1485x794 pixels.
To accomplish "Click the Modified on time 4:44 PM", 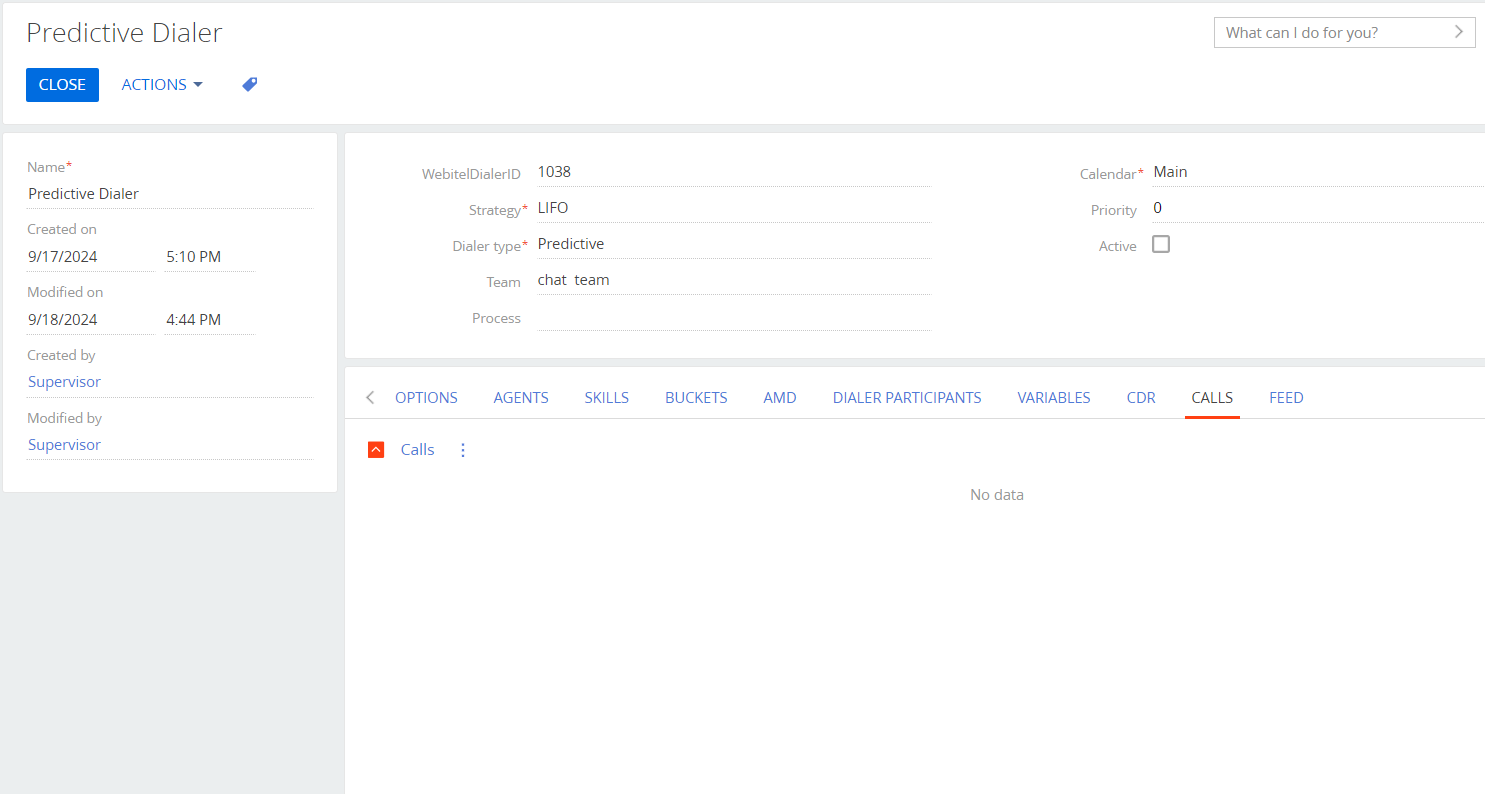I will pos(210,320).
